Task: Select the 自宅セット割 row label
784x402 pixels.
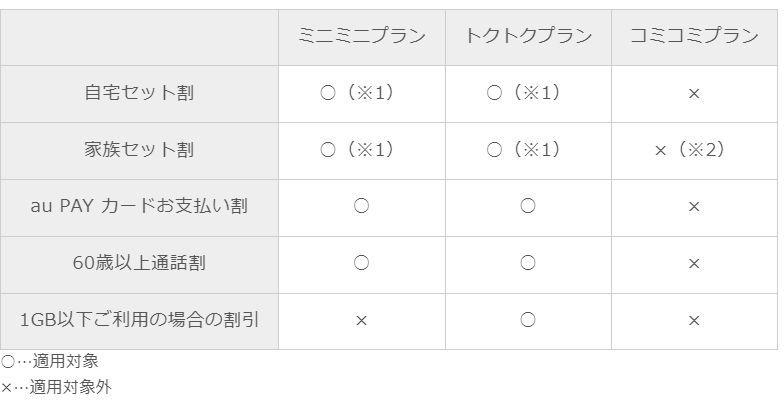Action: tap(139, 93)
